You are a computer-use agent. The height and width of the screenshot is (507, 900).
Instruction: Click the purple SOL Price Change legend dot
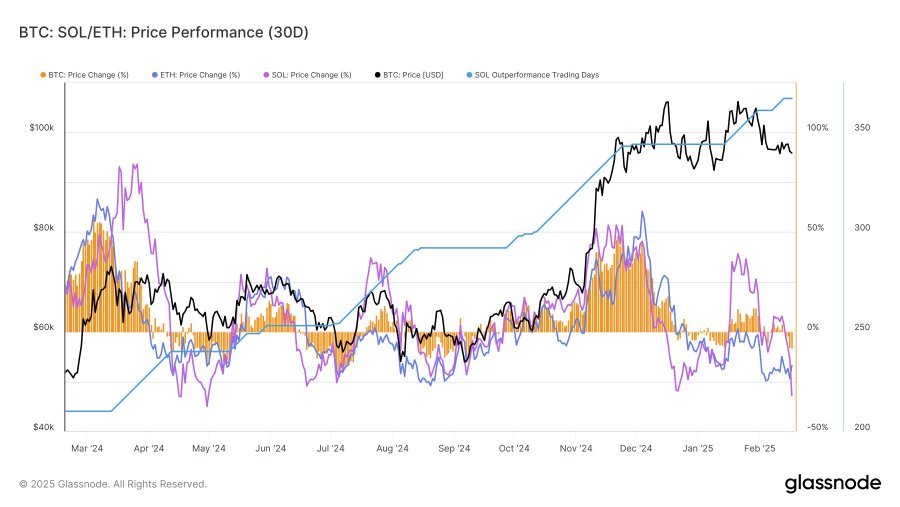[x=266, y=75]
